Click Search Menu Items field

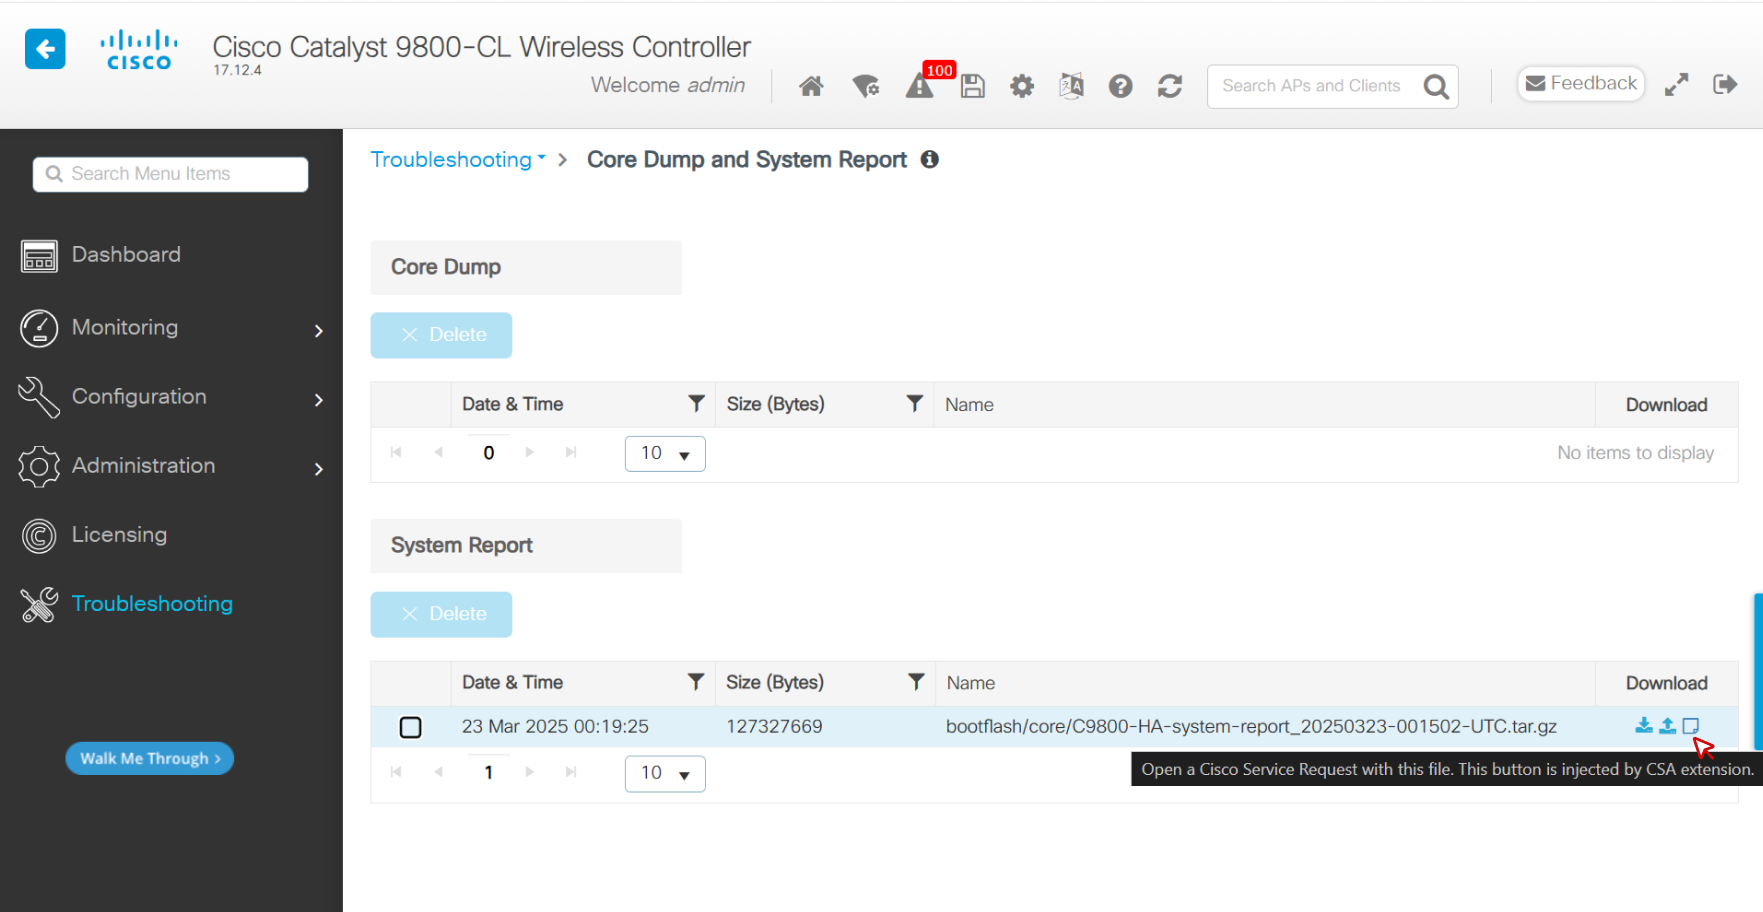170,174
